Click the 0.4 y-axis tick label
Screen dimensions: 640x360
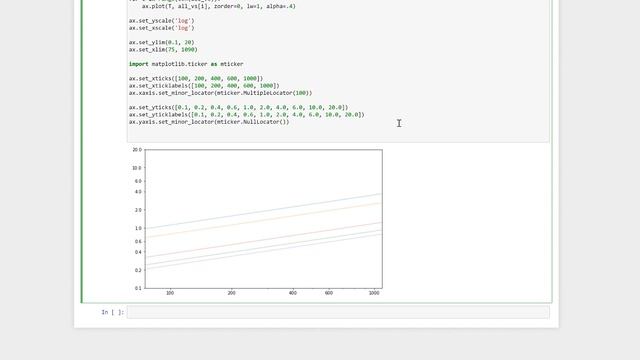point(138,252)
